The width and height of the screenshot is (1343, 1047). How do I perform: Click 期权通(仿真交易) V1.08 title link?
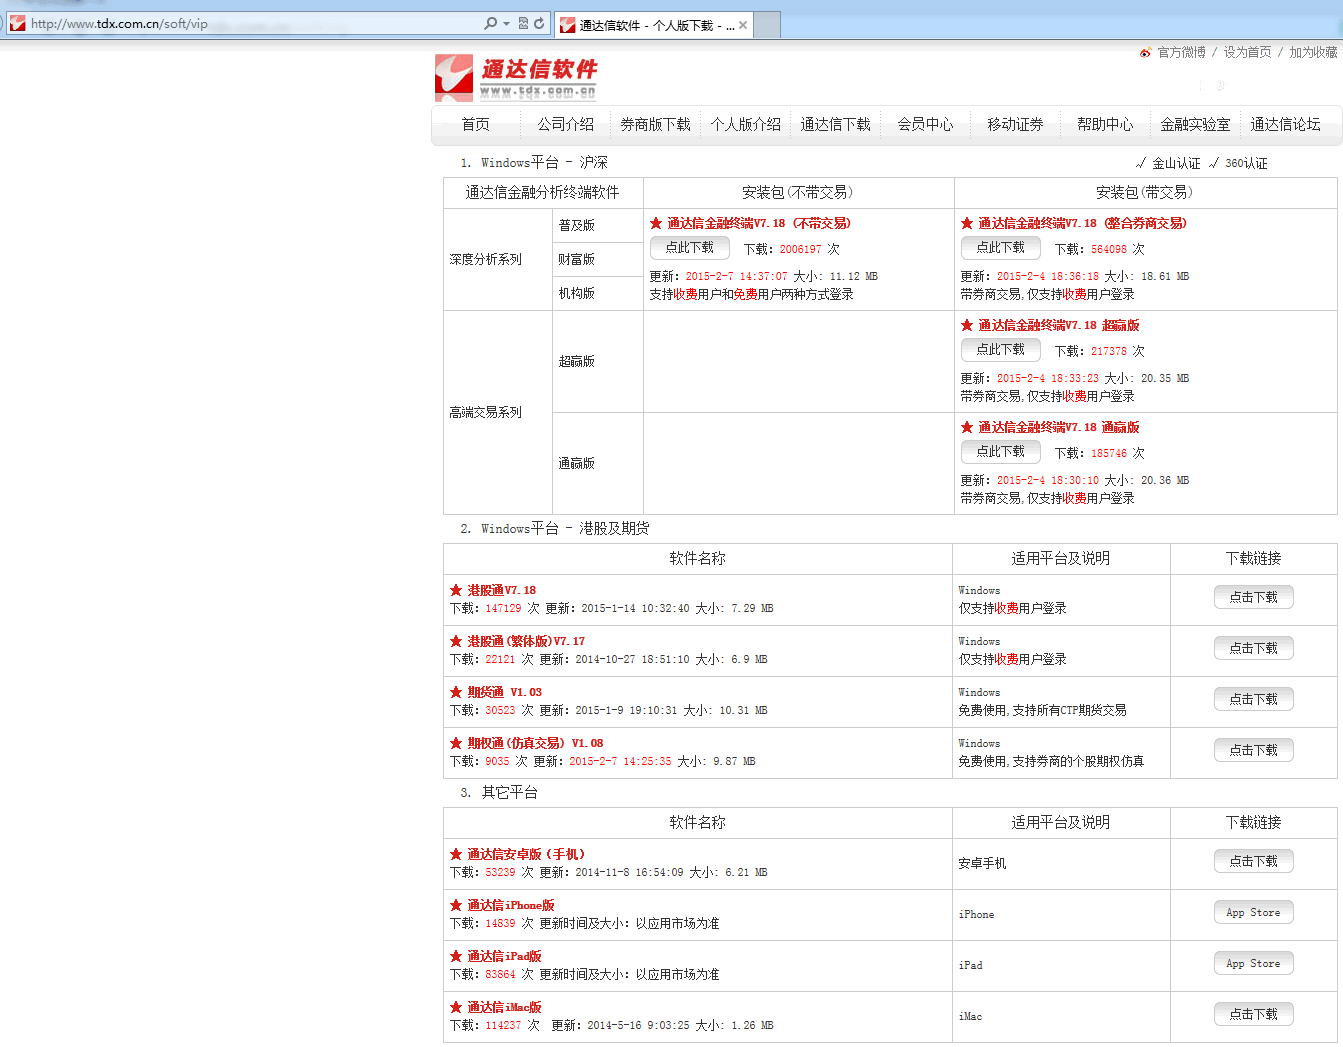[535, 743]
